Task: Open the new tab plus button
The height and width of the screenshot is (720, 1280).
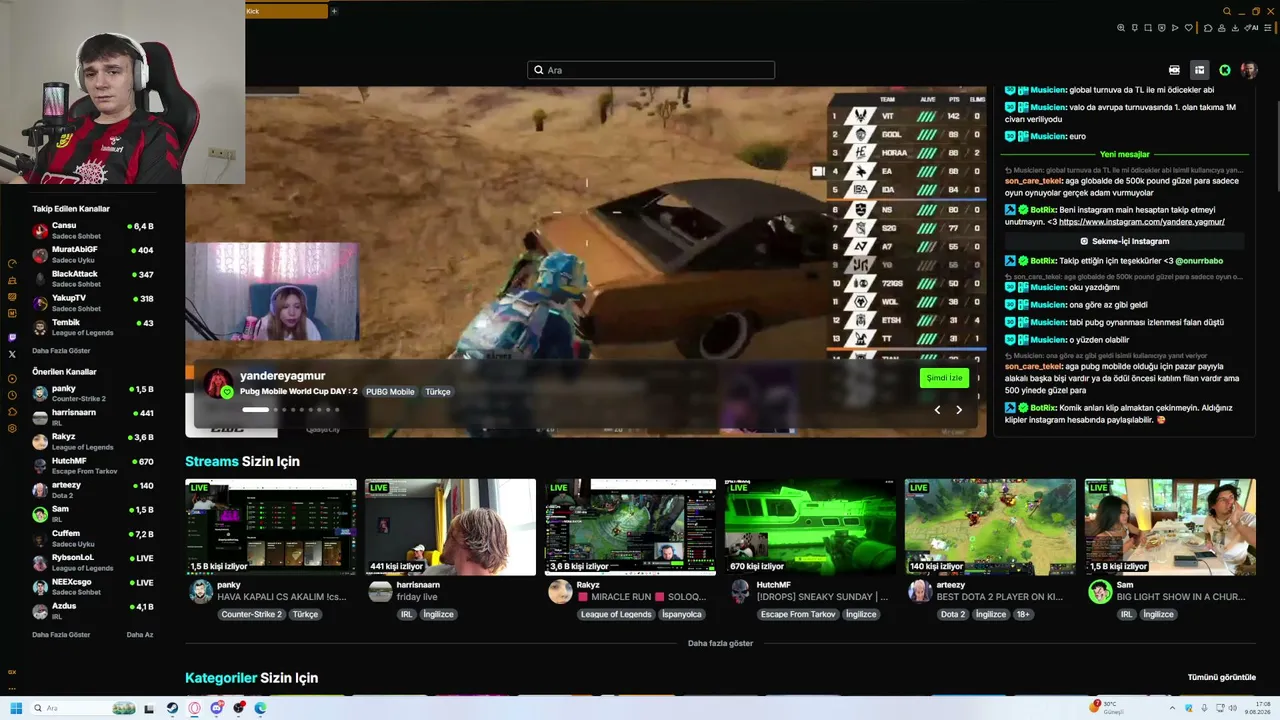Action: click(334, 11)
